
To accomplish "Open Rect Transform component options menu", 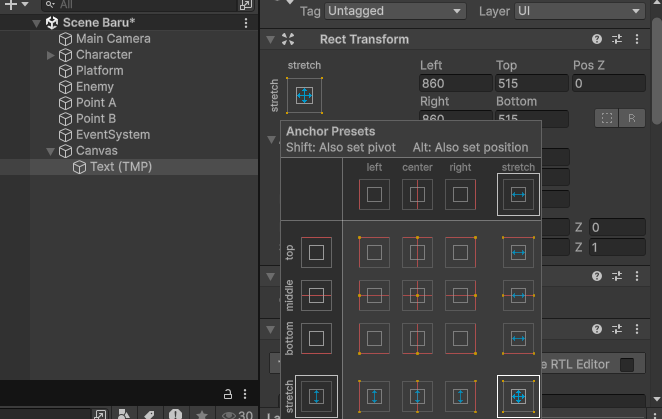I will [637, 39].
